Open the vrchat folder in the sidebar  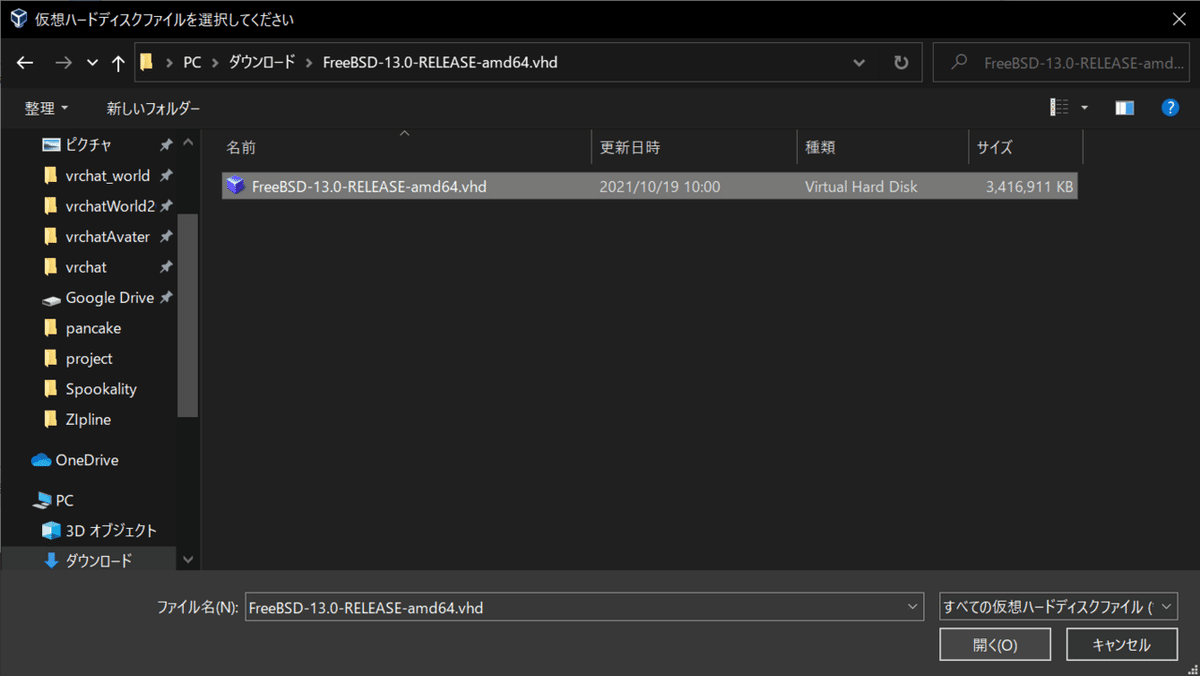pyautogui.click(x=86, y=267)
